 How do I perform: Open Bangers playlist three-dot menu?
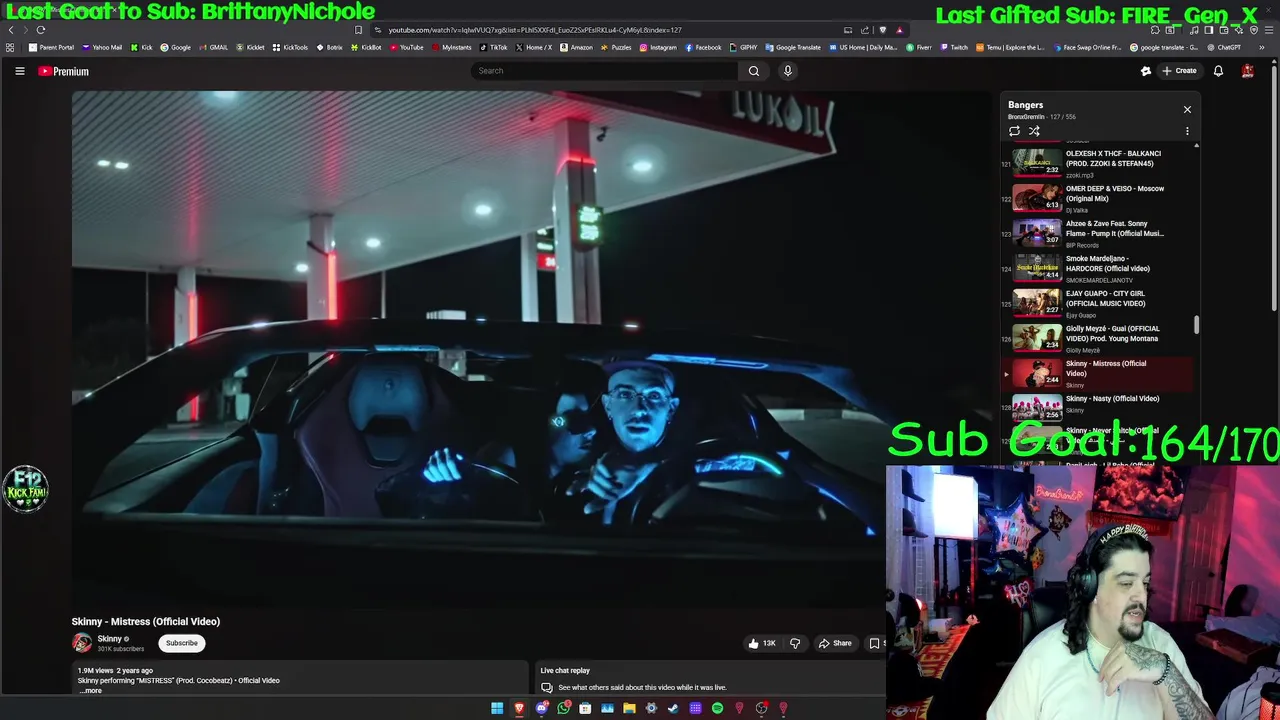tap(1187, 131)
